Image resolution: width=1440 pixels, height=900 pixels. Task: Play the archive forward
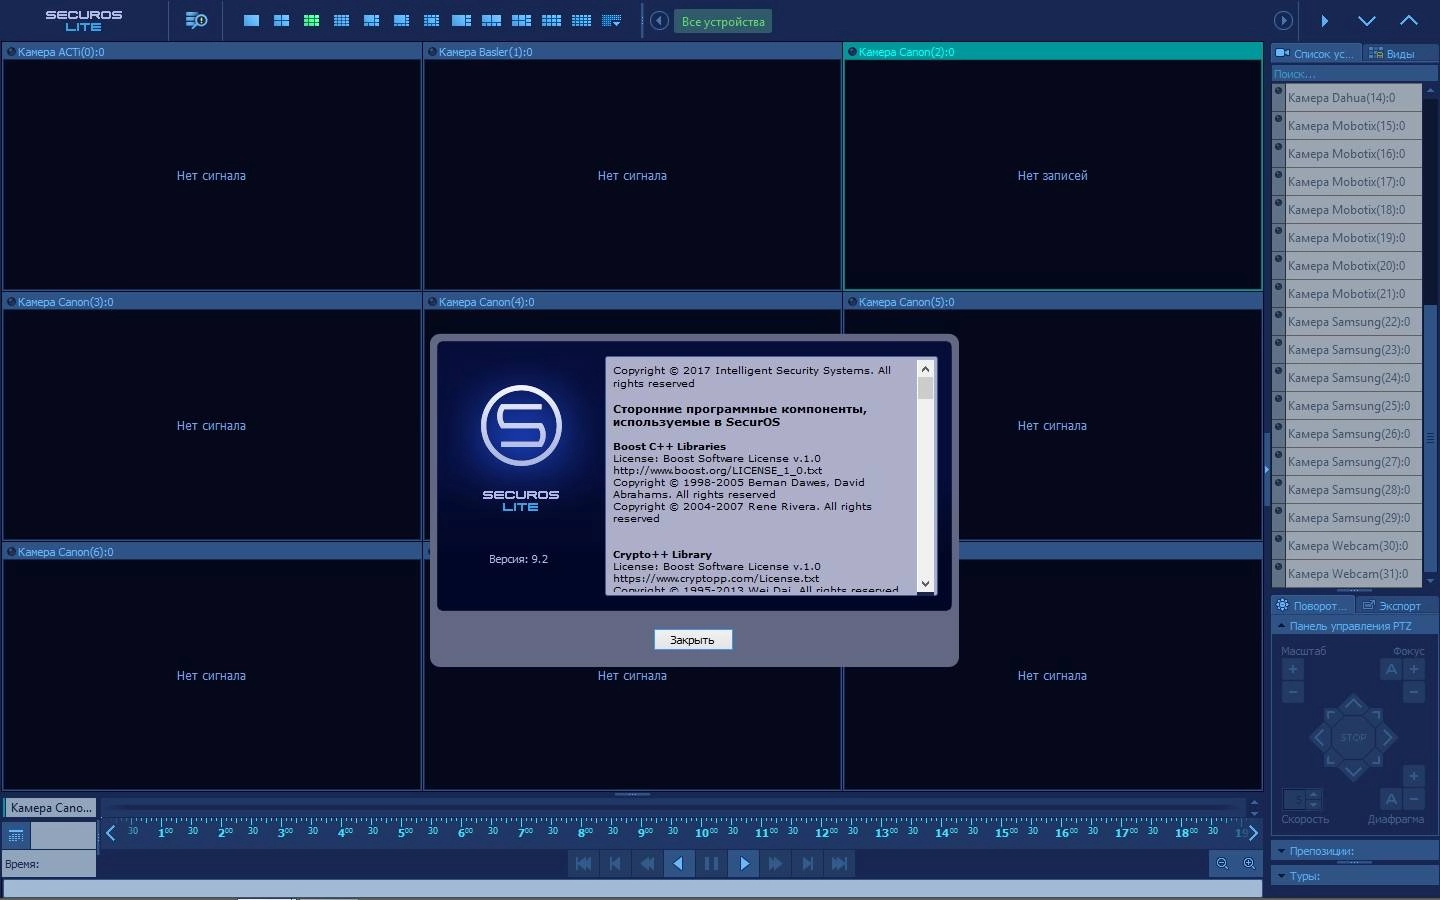click(x=743, y=863)
